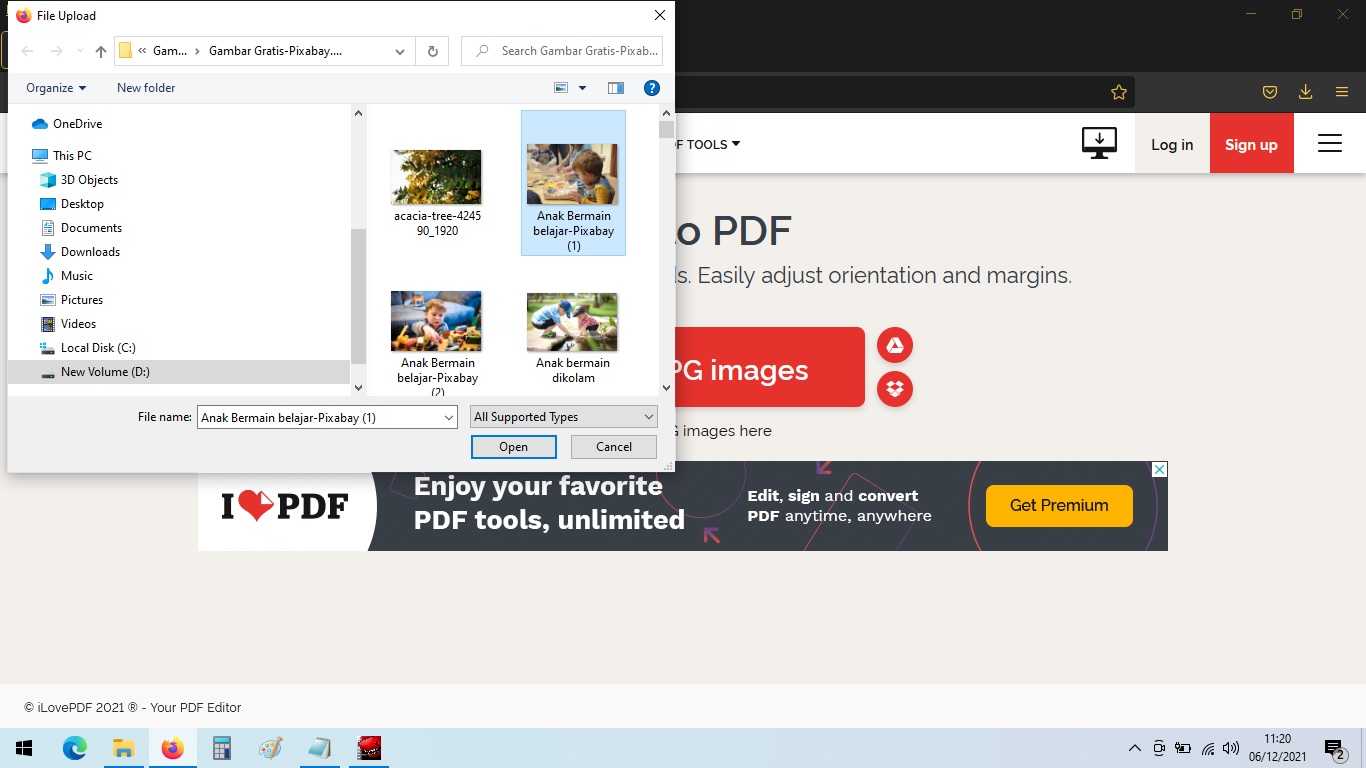Click the iLovePDF connect-to-device monitor icon
Viewport: 1366px width, 768px height.
click(1099, 143)
